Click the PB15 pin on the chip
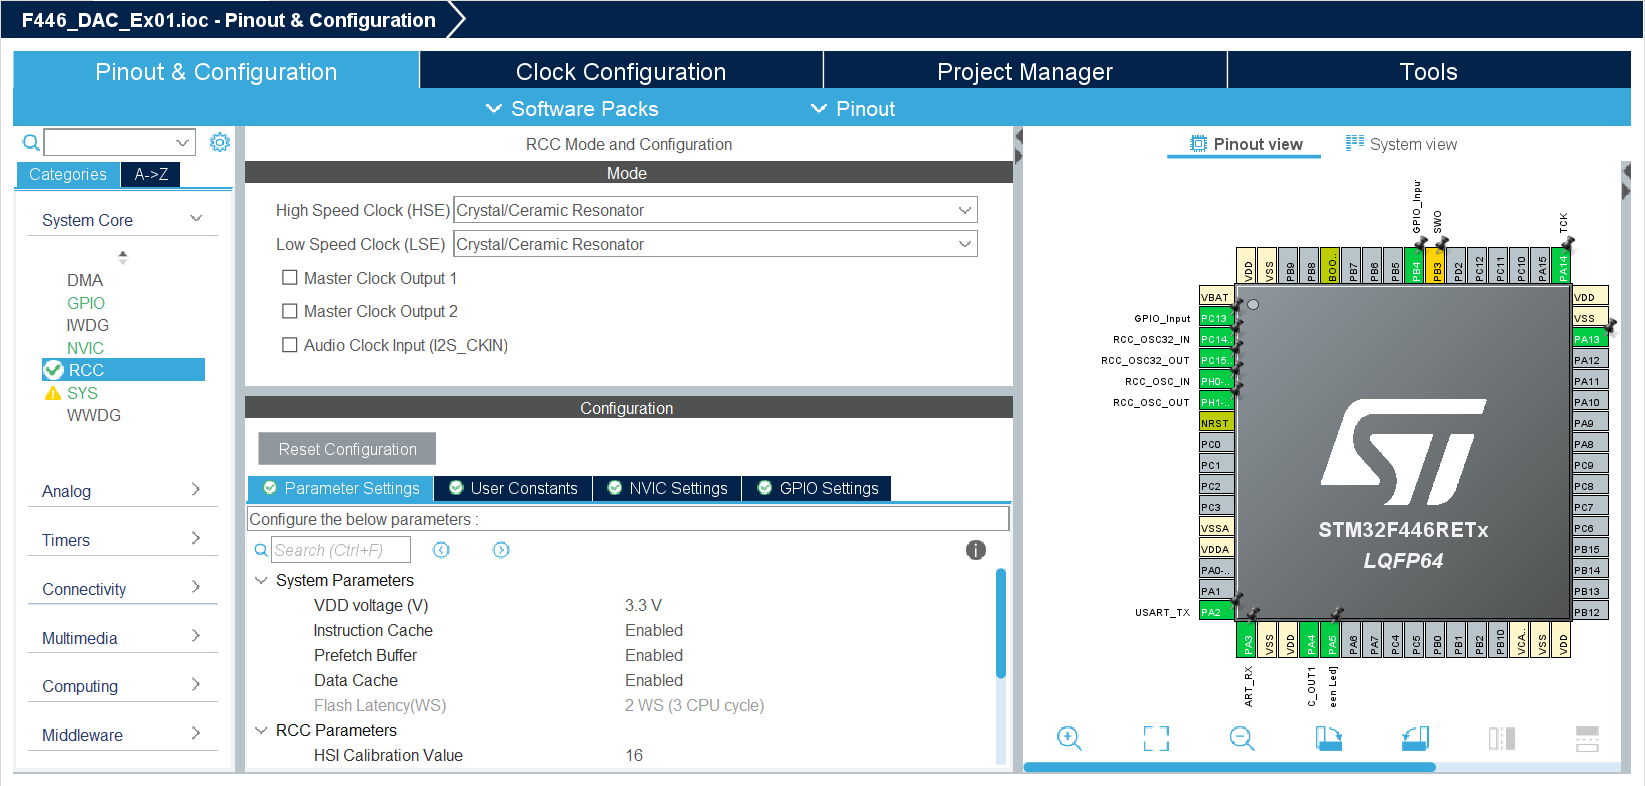This screenshot has height=786, width=1645. coord(1590,549)
